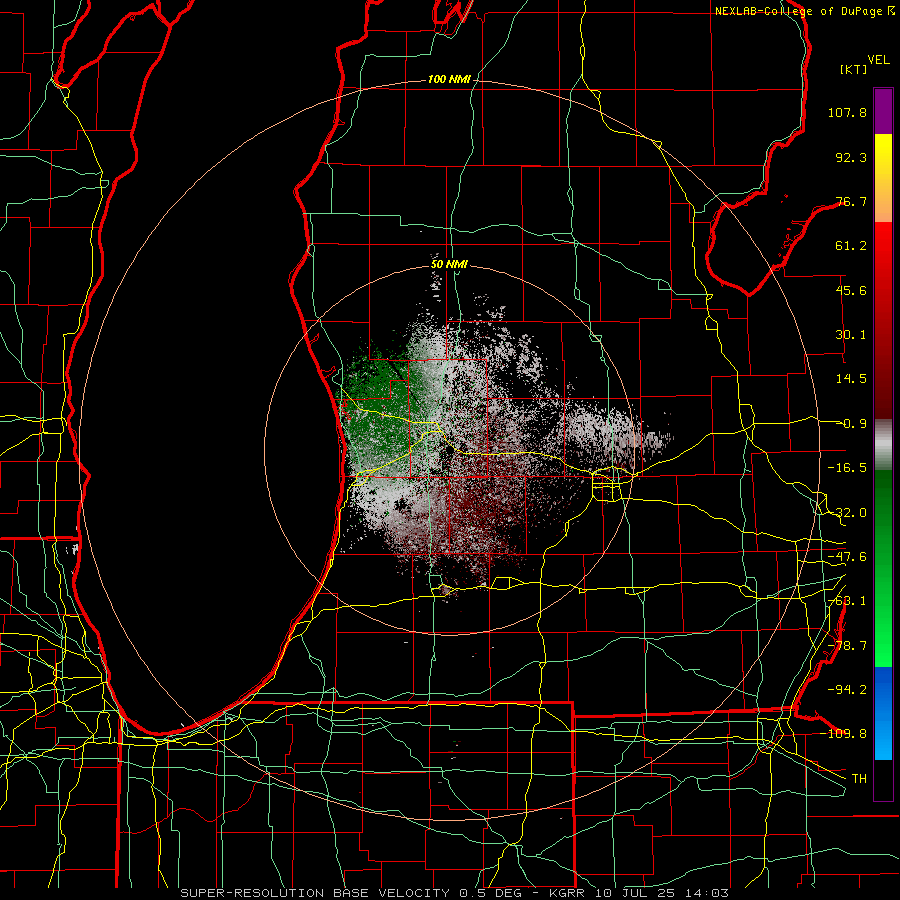The width and height of the screenshot is (900, 900).
Task: Click the '100 NMI' range ring label
Action: tap(449, 79)
